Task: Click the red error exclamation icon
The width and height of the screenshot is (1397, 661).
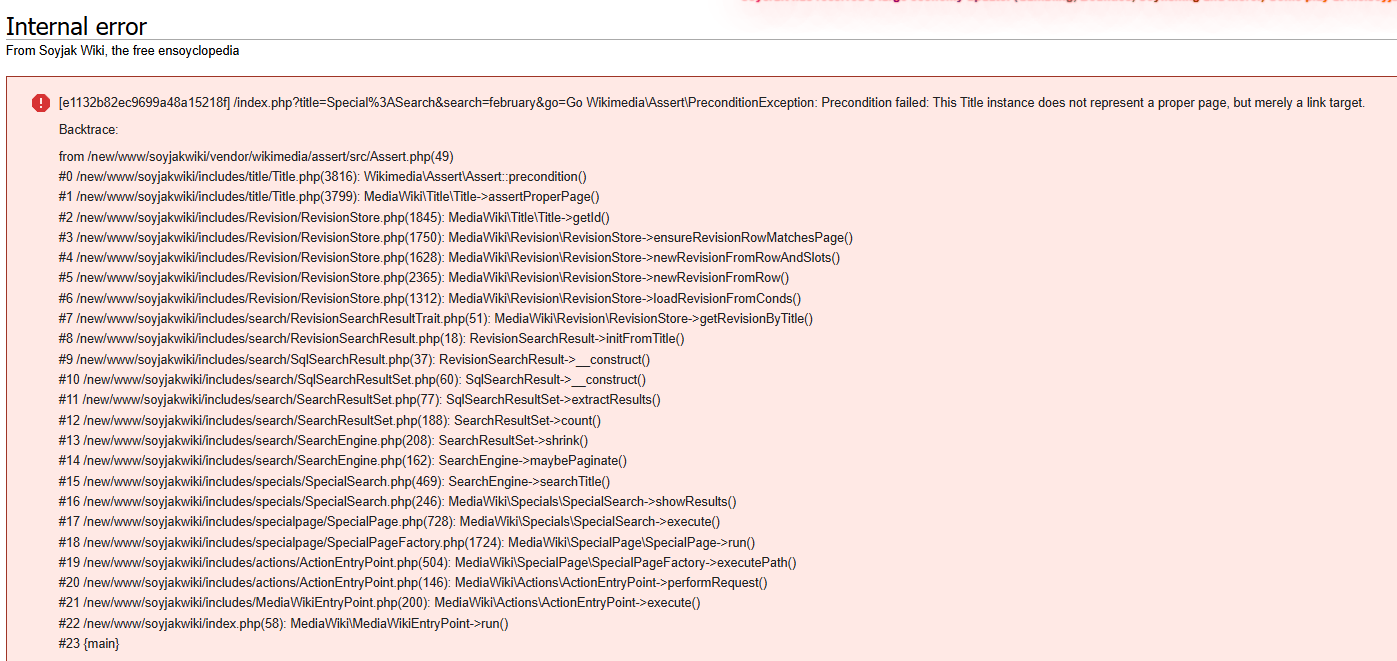Action: 40,103
